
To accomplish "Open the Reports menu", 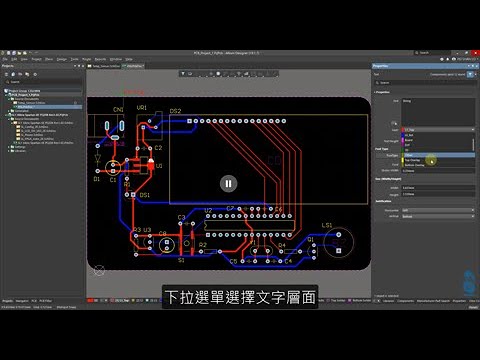I will (x=100, y=59).
